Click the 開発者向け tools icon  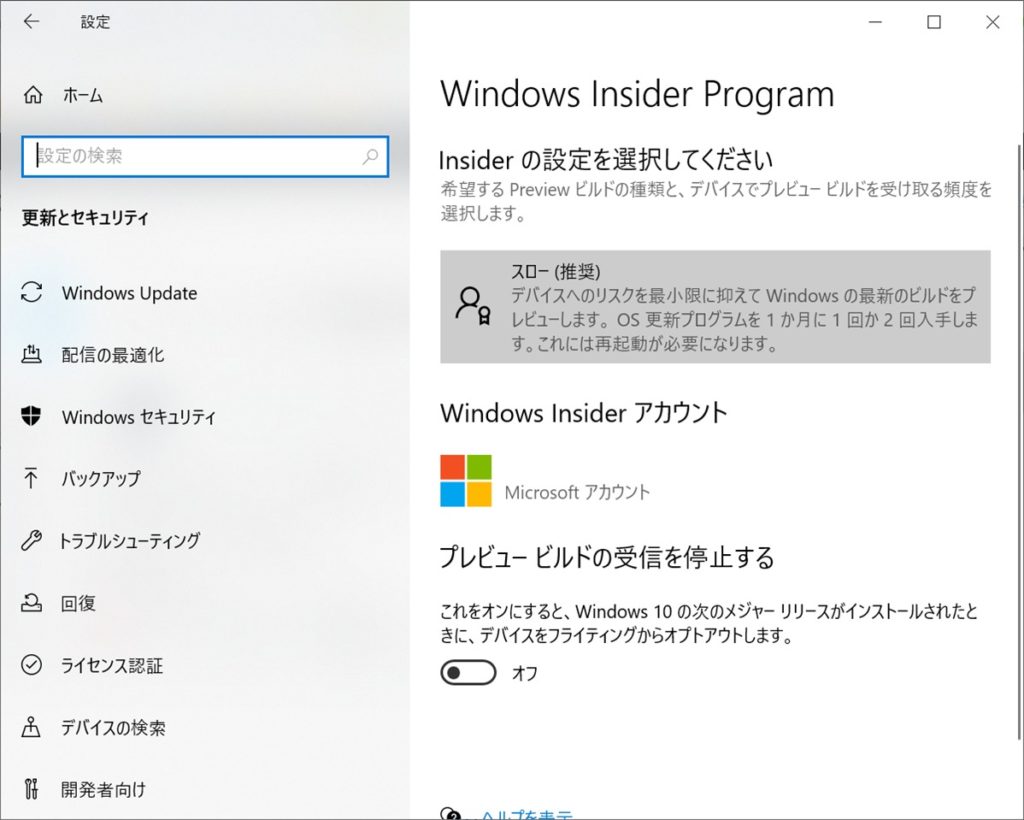31,789
